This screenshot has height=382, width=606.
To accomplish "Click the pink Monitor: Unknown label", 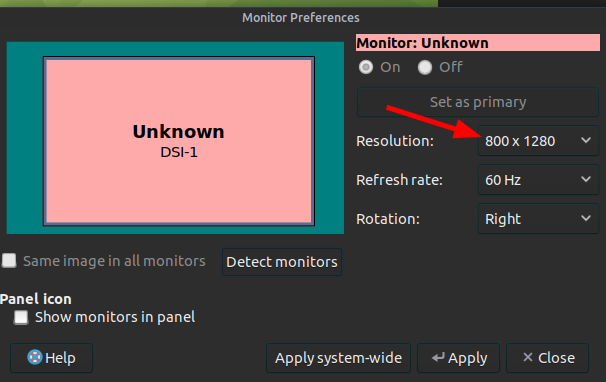I will pos(478,43).
